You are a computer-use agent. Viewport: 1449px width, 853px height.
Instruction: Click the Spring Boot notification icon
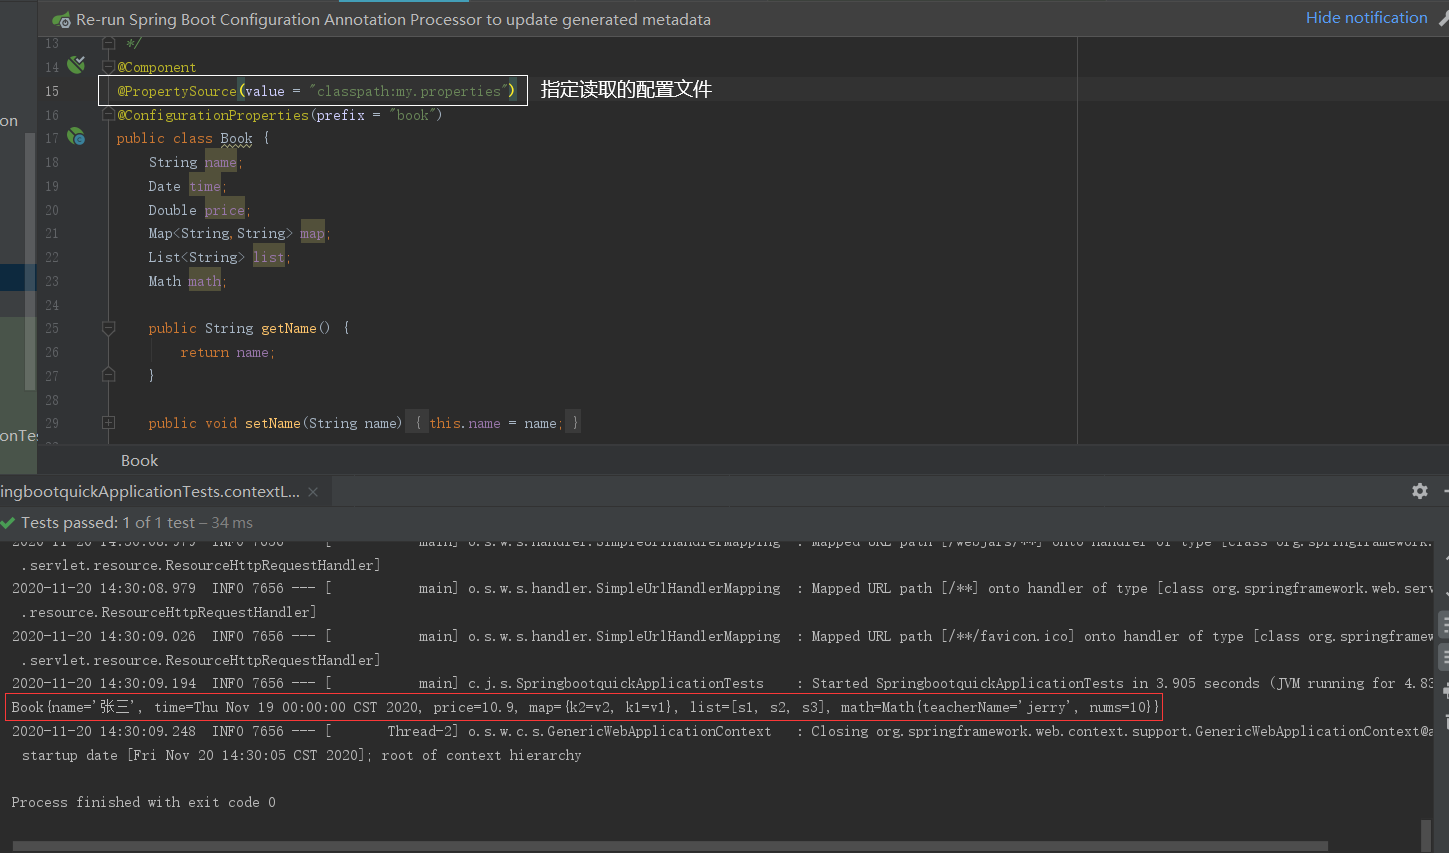click(61, 19)
